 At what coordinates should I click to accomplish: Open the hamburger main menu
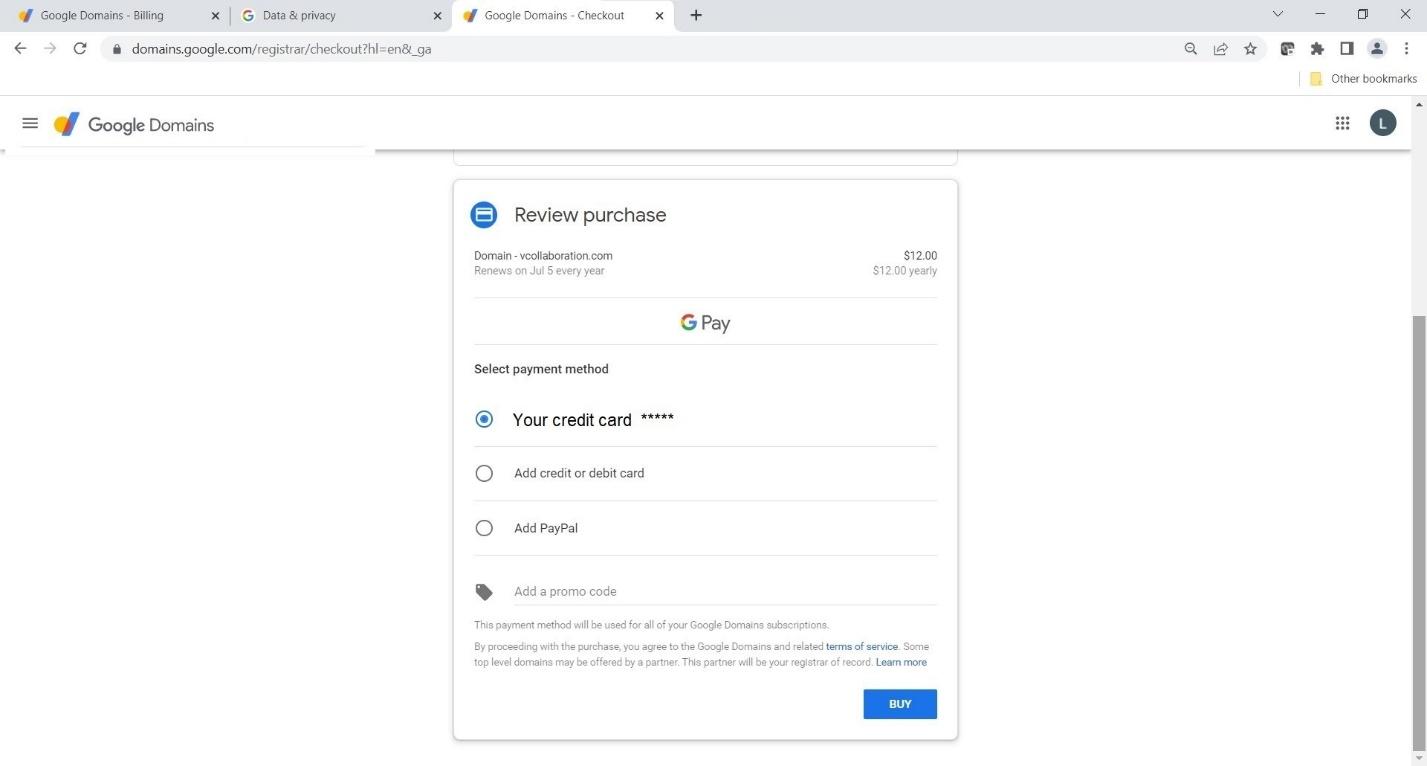[x=30, y=124]
